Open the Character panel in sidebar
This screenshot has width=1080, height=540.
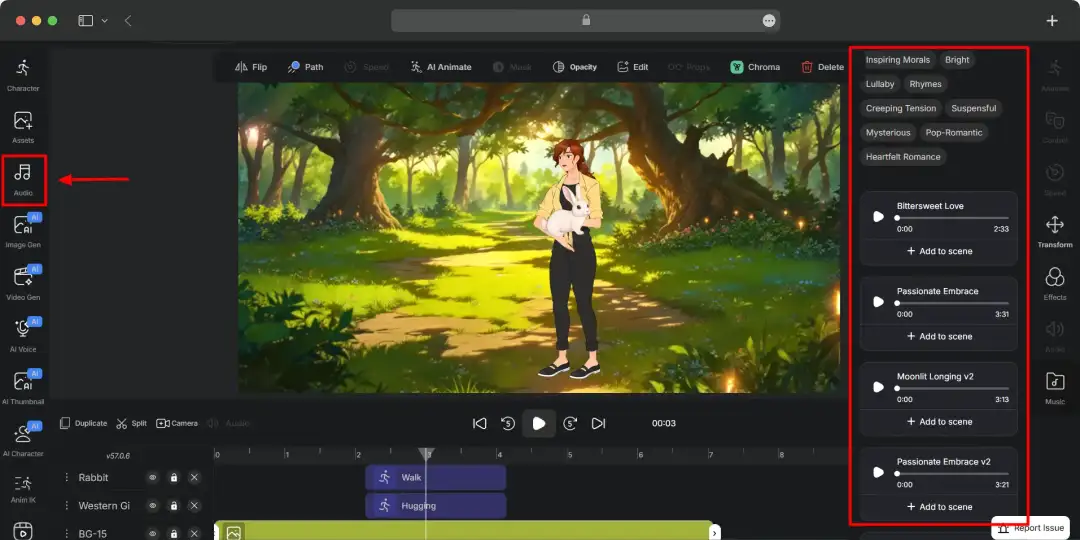click(23, 75)
